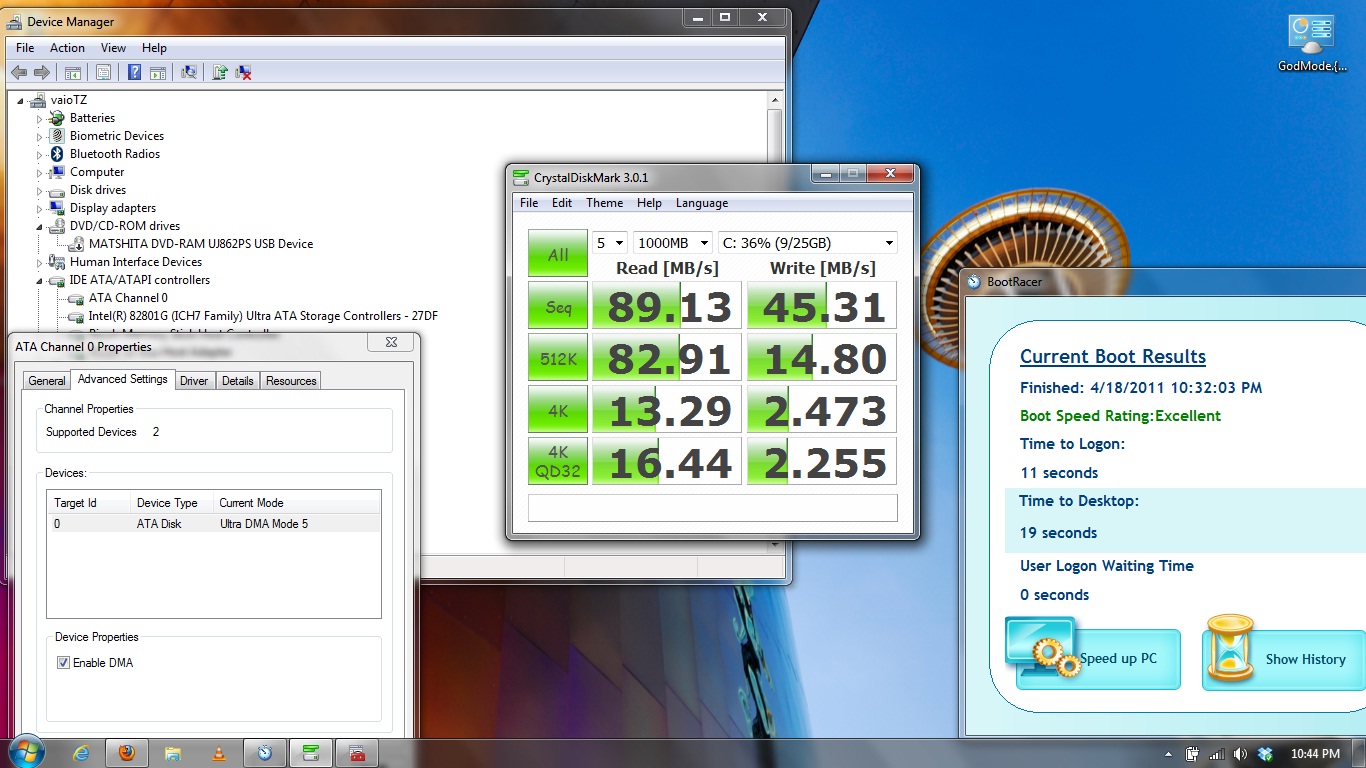Run the 4K benchmark test
Image resolution: width=1366 pixels, height=768 pixels.
(x=558, y=410)
